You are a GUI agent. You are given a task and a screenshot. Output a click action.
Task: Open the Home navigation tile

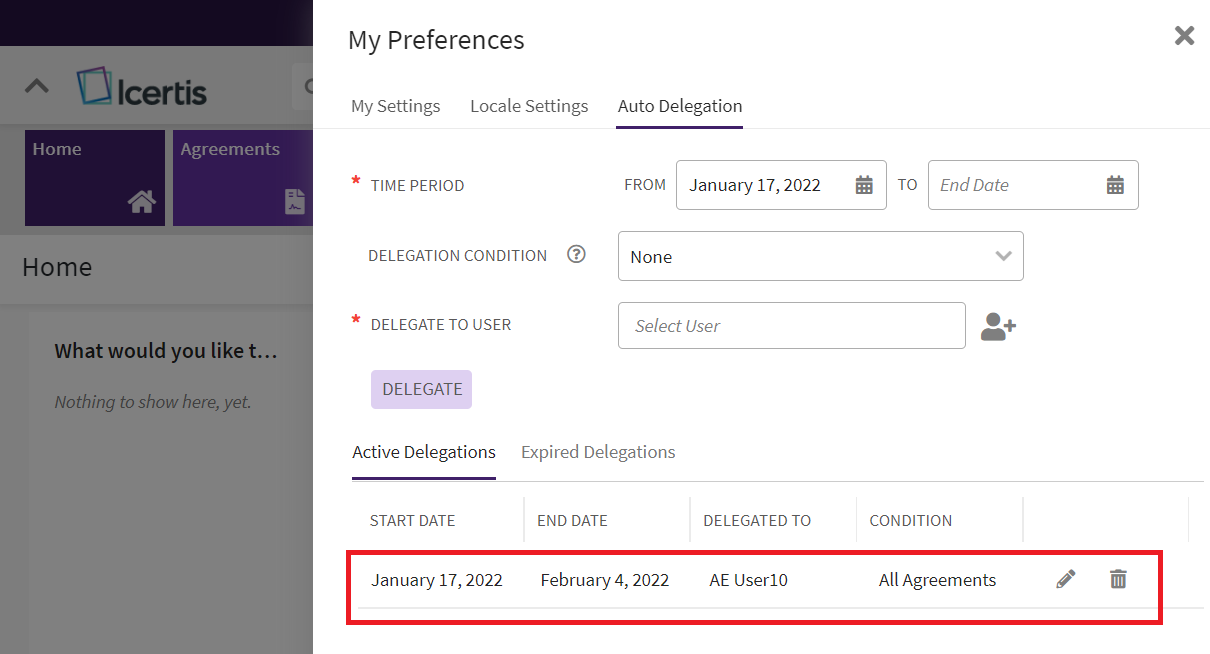tap(94, 177)
